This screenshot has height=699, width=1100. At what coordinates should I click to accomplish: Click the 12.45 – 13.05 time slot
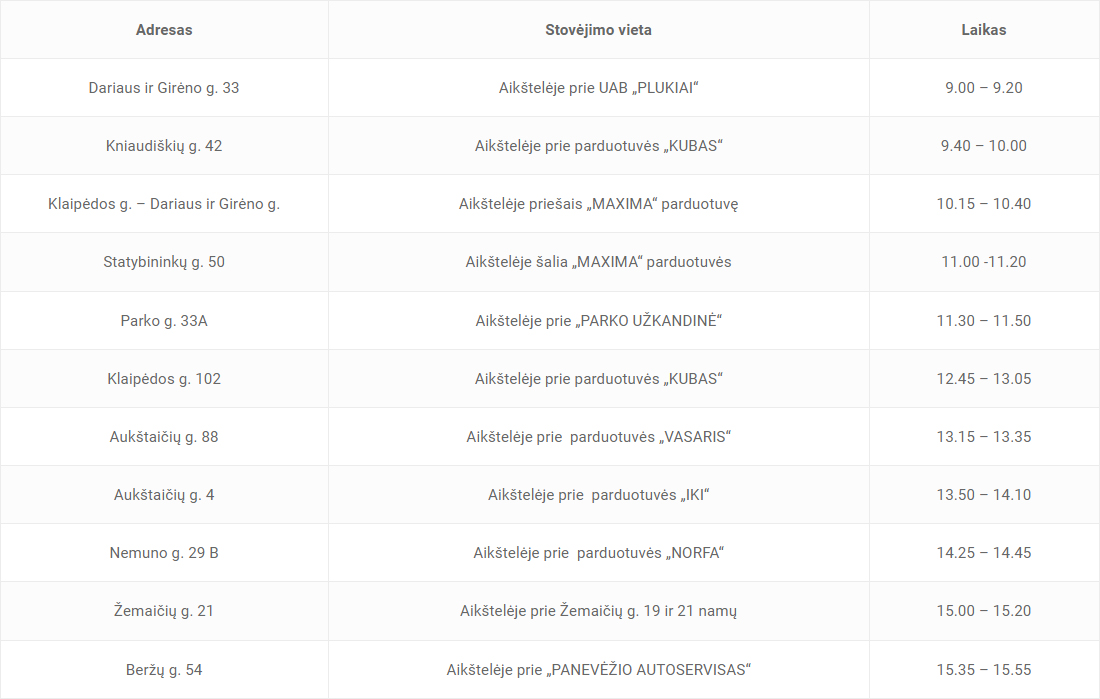click(x=983, y=379)
